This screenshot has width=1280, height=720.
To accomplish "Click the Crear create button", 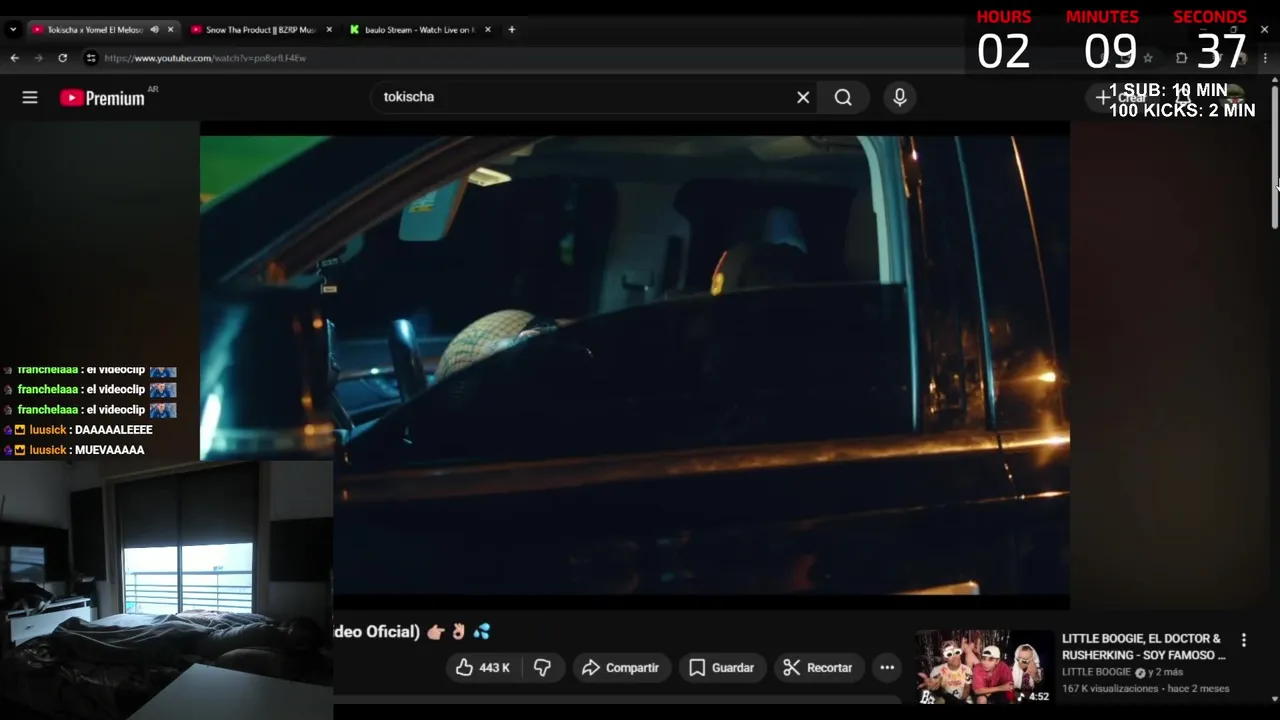I will point(1121,97).
